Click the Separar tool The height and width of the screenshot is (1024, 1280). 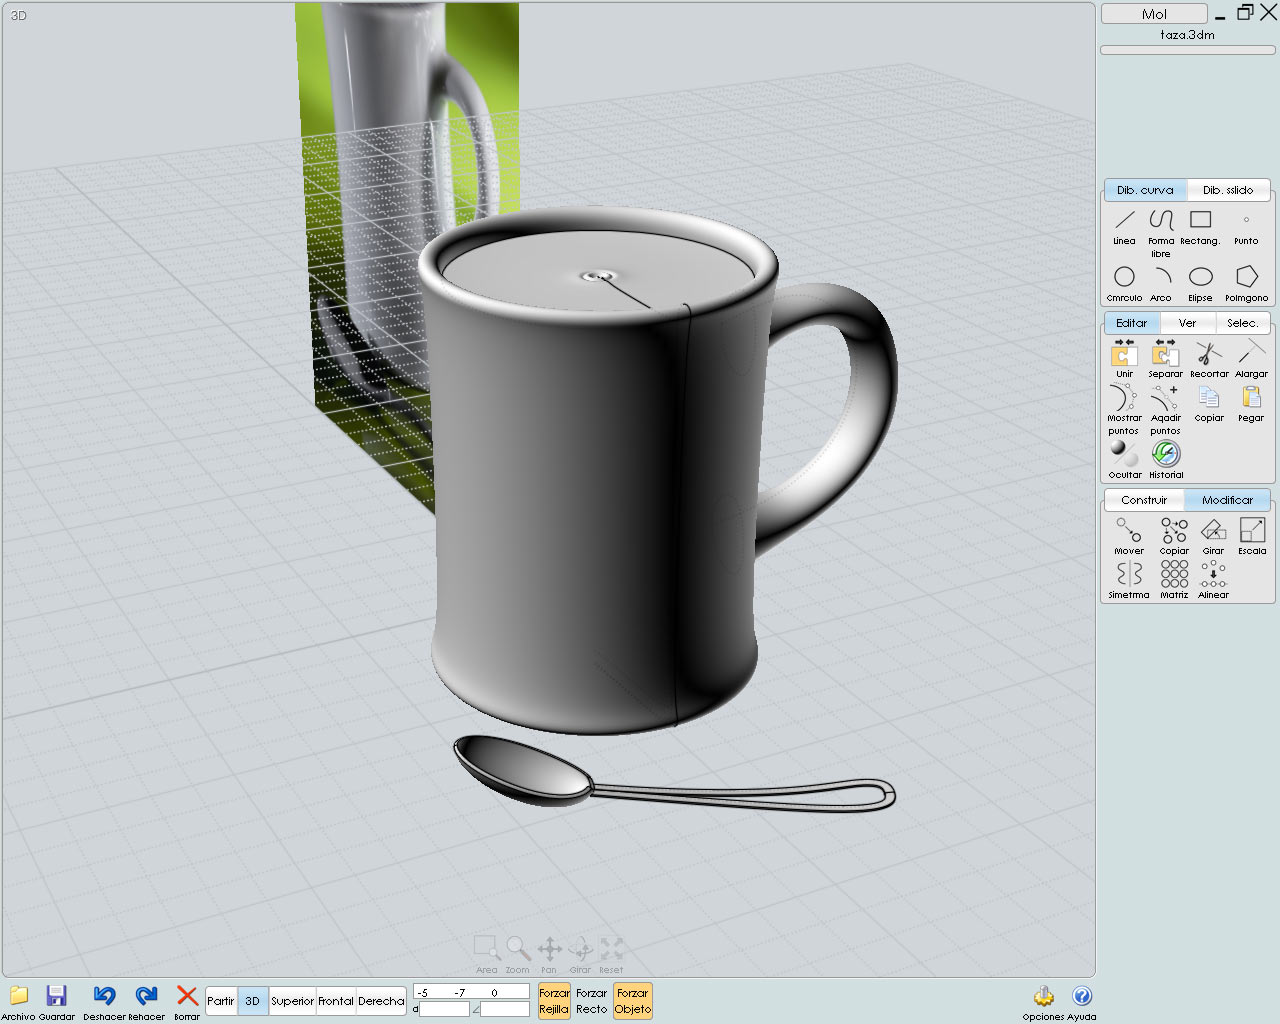1165,358
